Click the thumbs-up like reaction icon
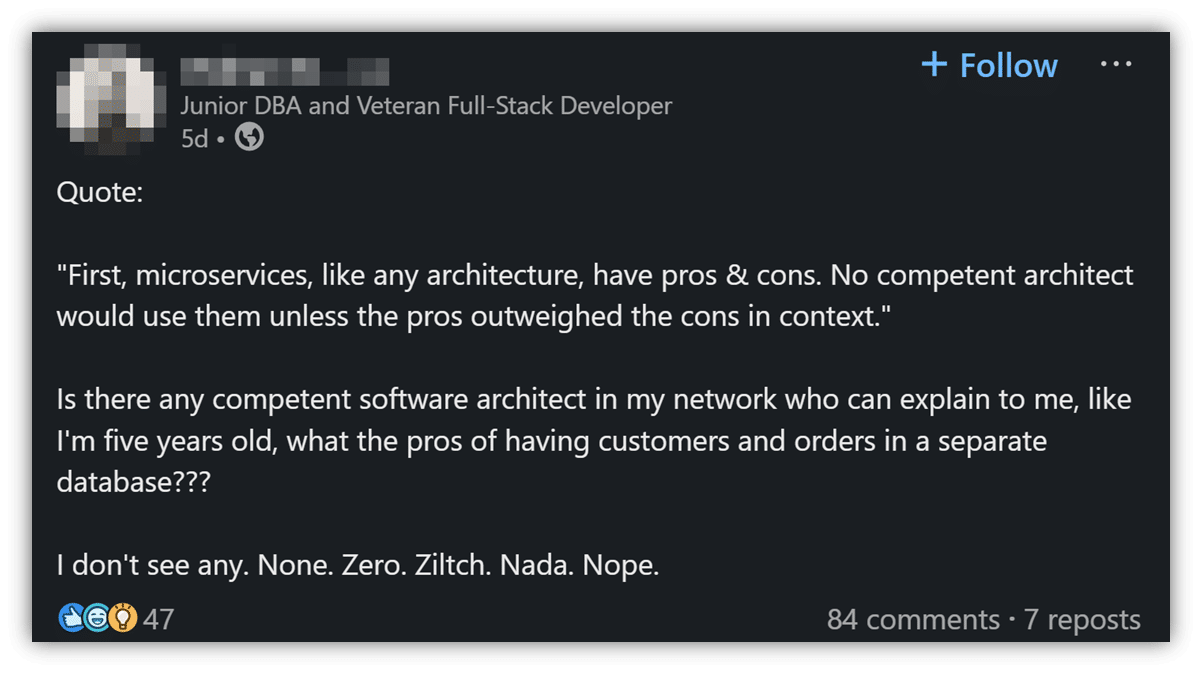 coord(71,619)
